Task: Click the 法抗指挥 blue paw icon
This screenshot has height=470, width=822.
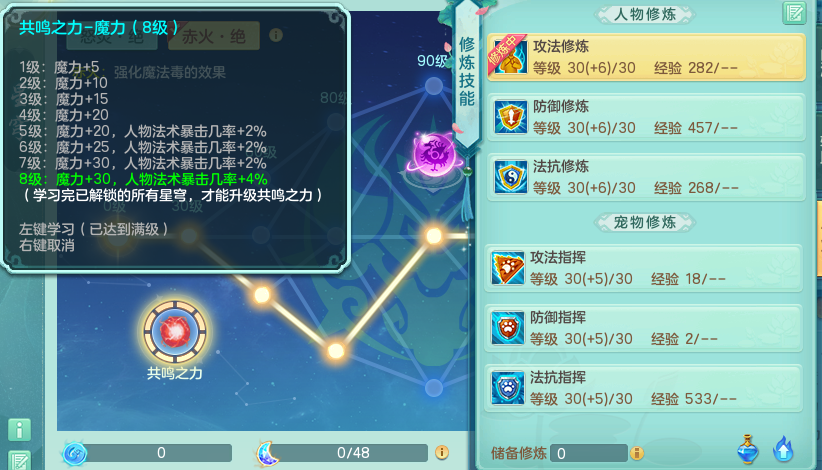Action: tap(507, 388)
